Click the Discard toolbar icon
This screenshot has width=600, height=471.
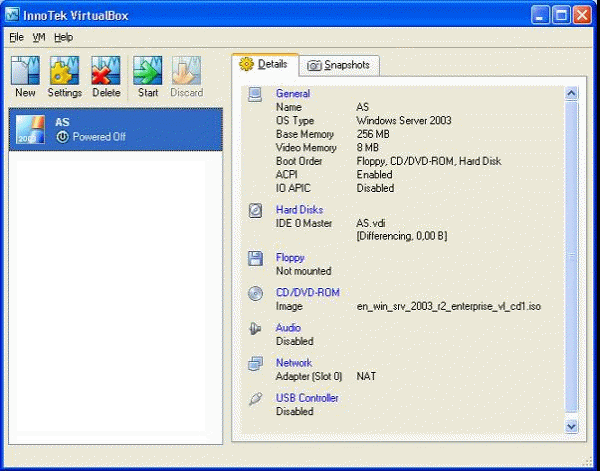point(186,70)
